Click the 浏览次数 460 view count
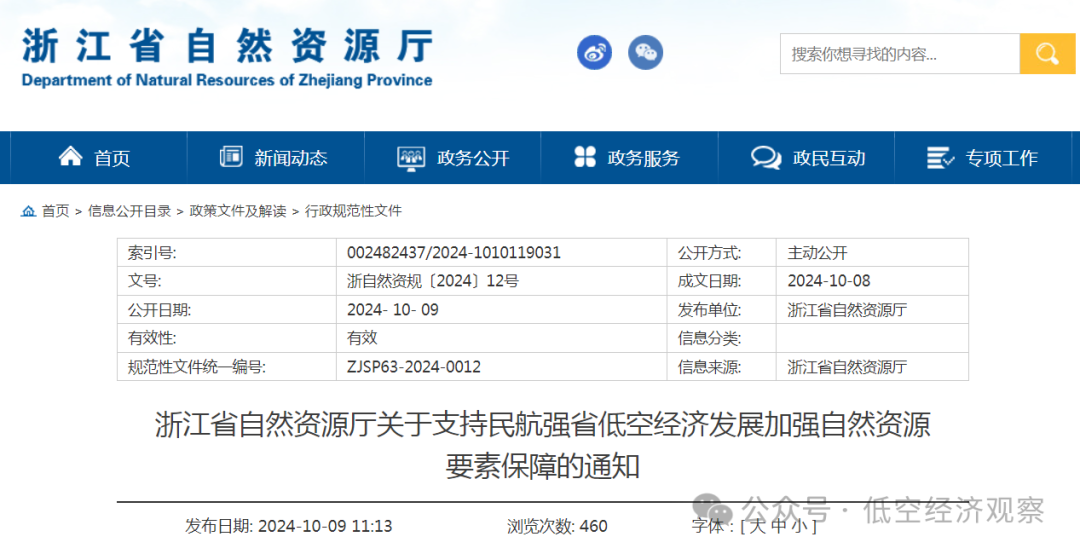This screenshot has height=554, width=1080. click(557, 526)
